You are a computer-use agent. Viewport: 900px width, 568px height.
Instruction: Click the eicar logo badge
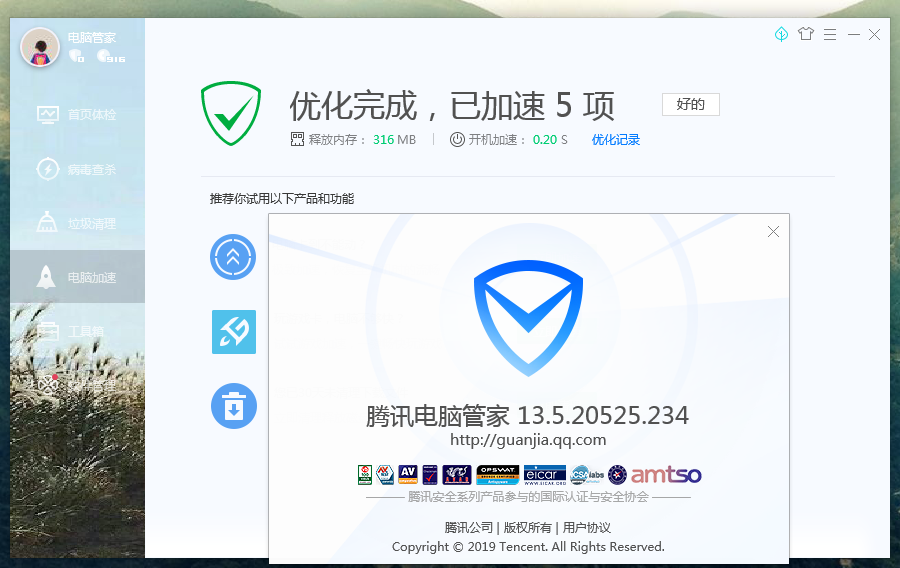click(x=545, y=475)
